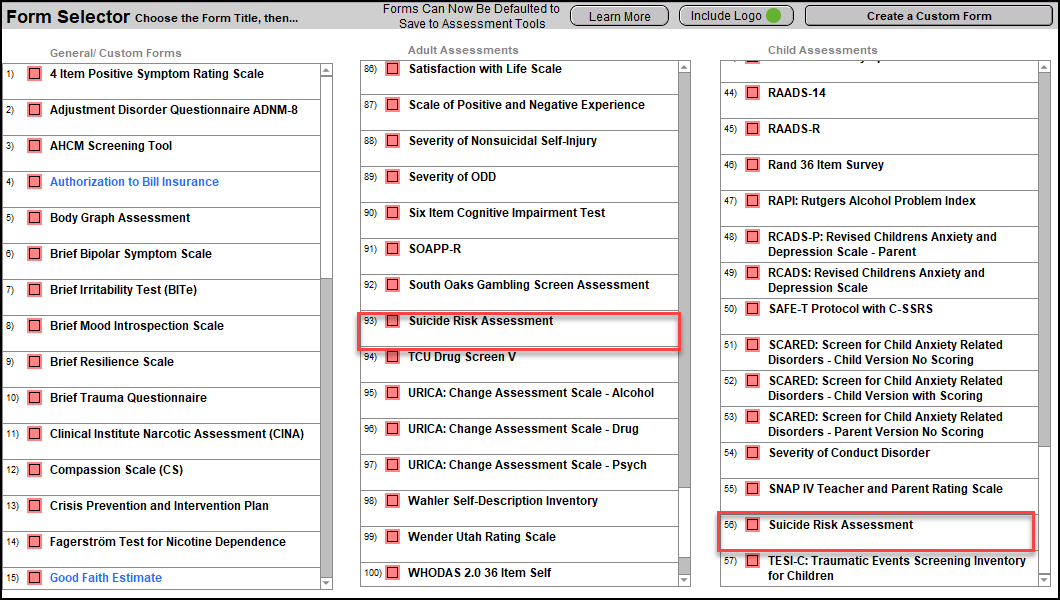Viewport: 1060px width, 600px height.
Task: Open the Good Faith Estimate form
Action: [x=106, y=578]
